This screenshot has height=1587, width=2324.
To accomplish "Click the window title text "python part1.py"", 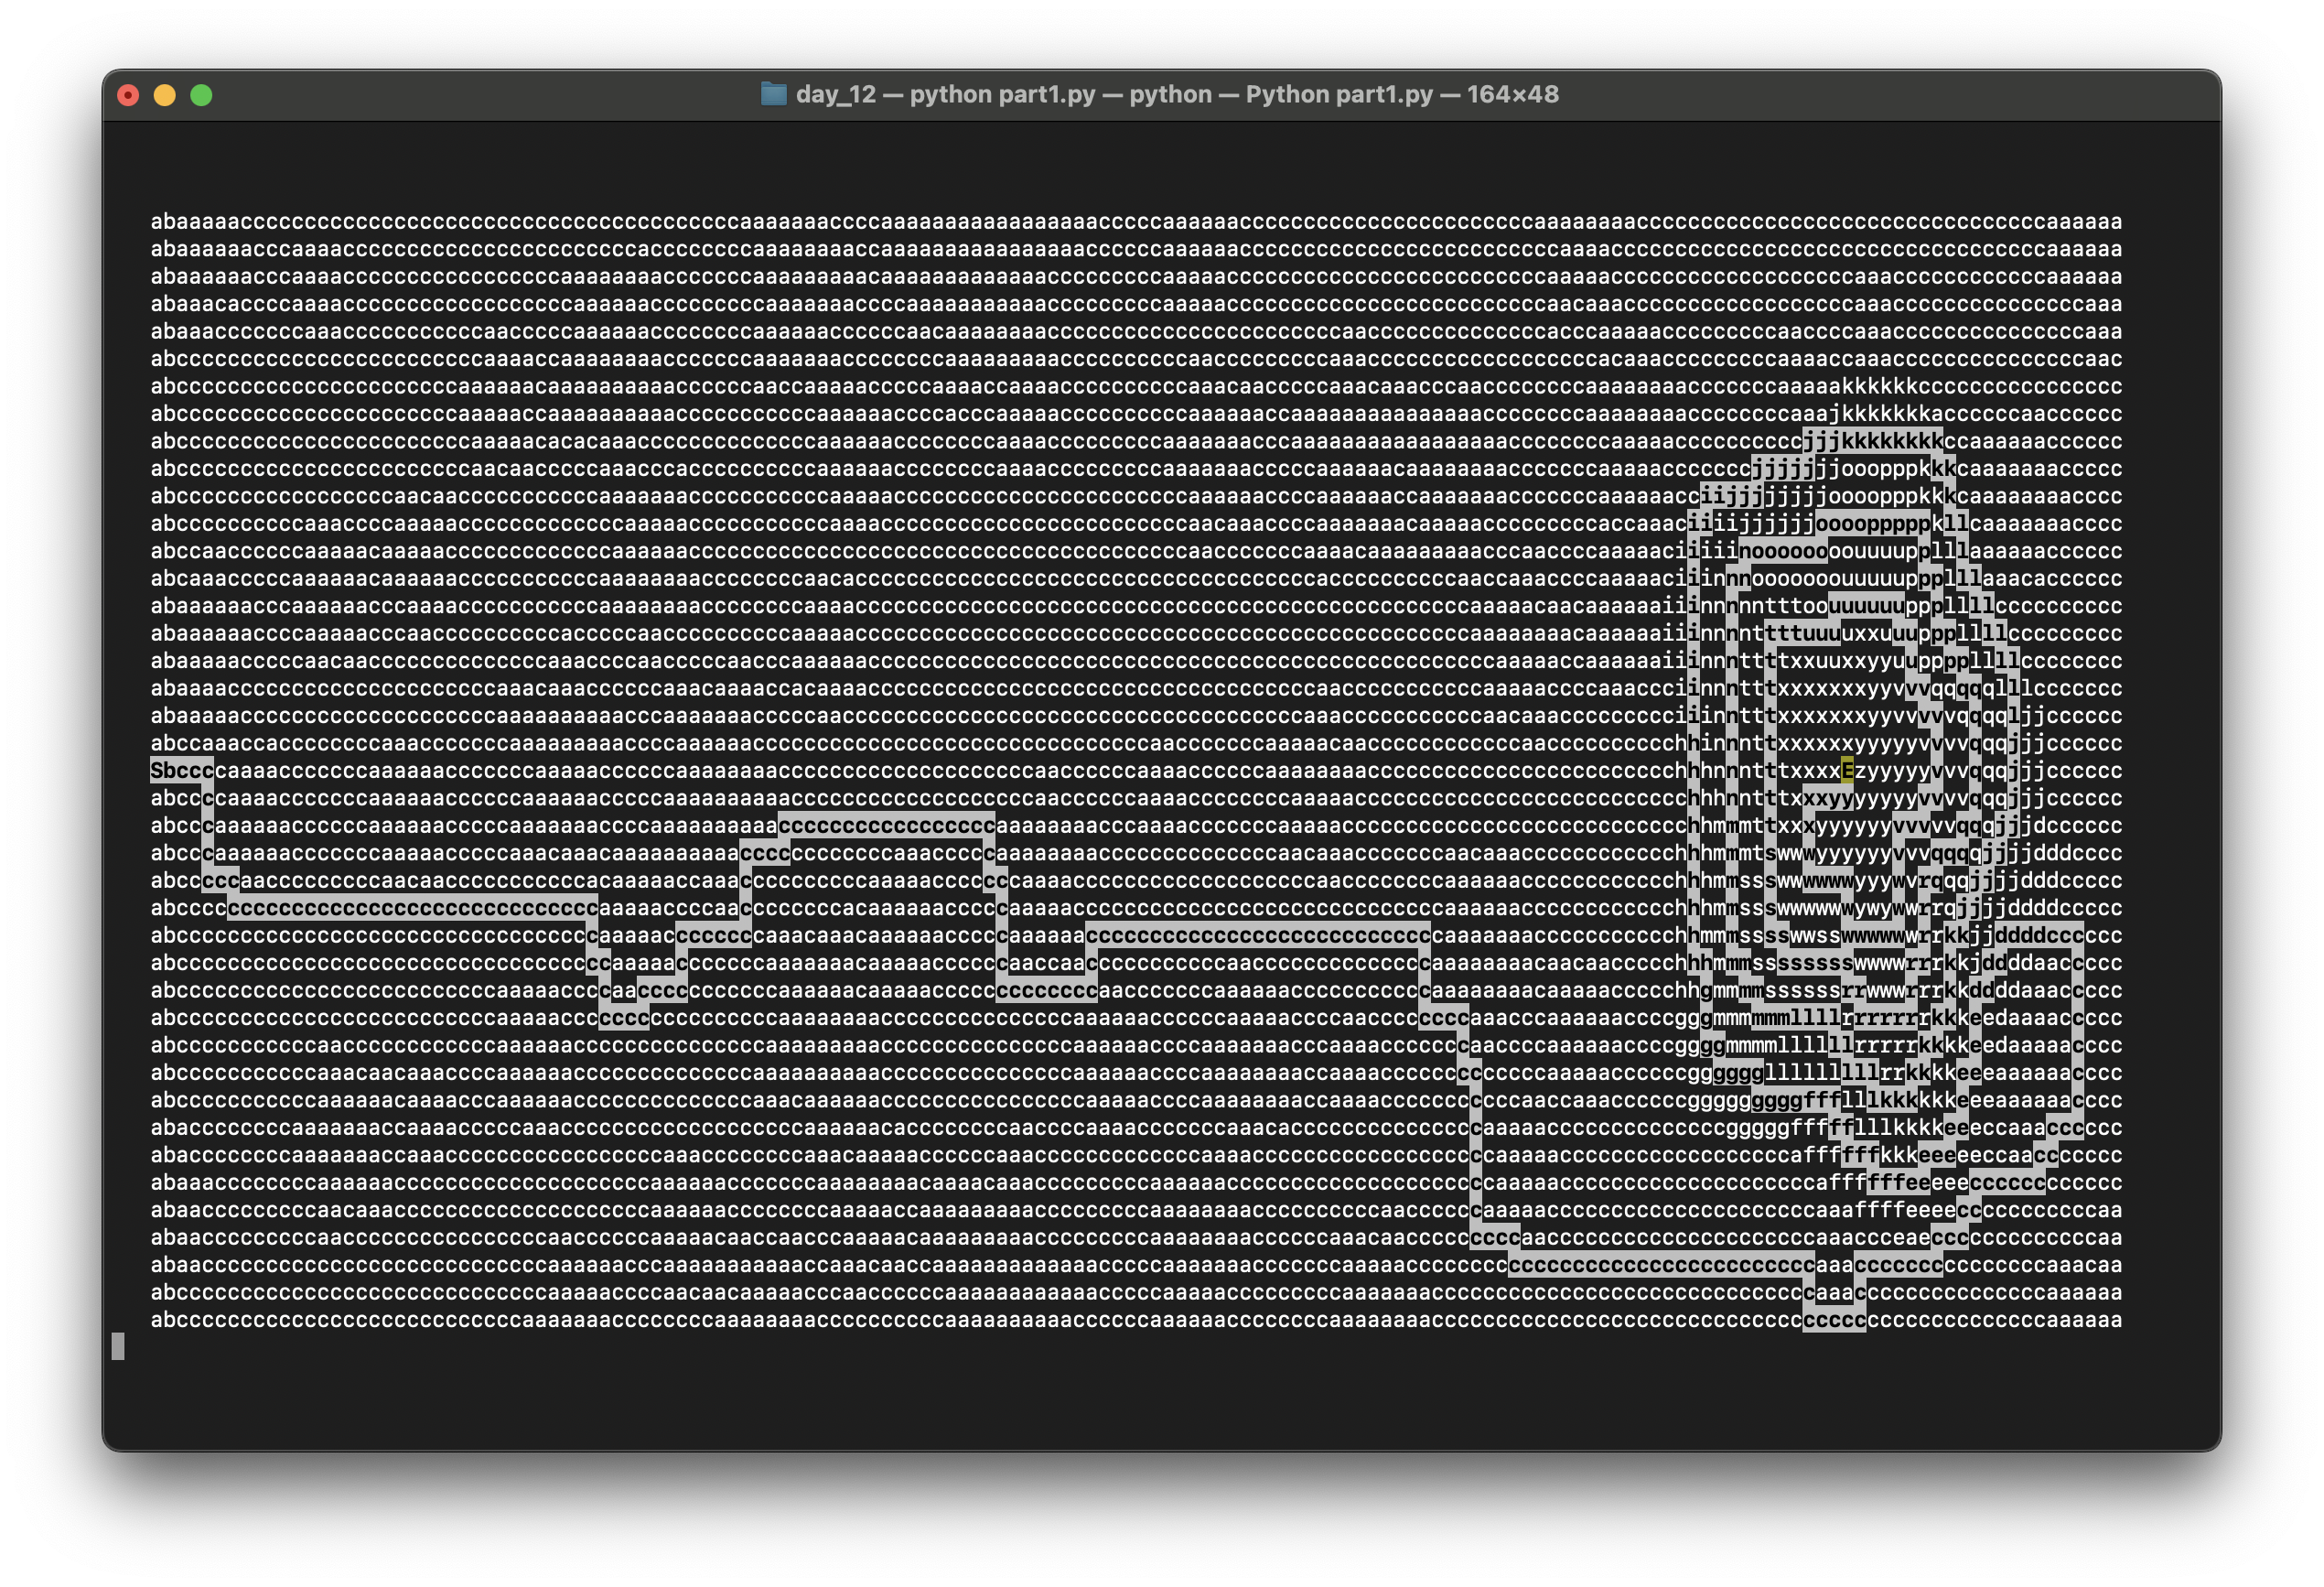I will tap(1002, 95).
